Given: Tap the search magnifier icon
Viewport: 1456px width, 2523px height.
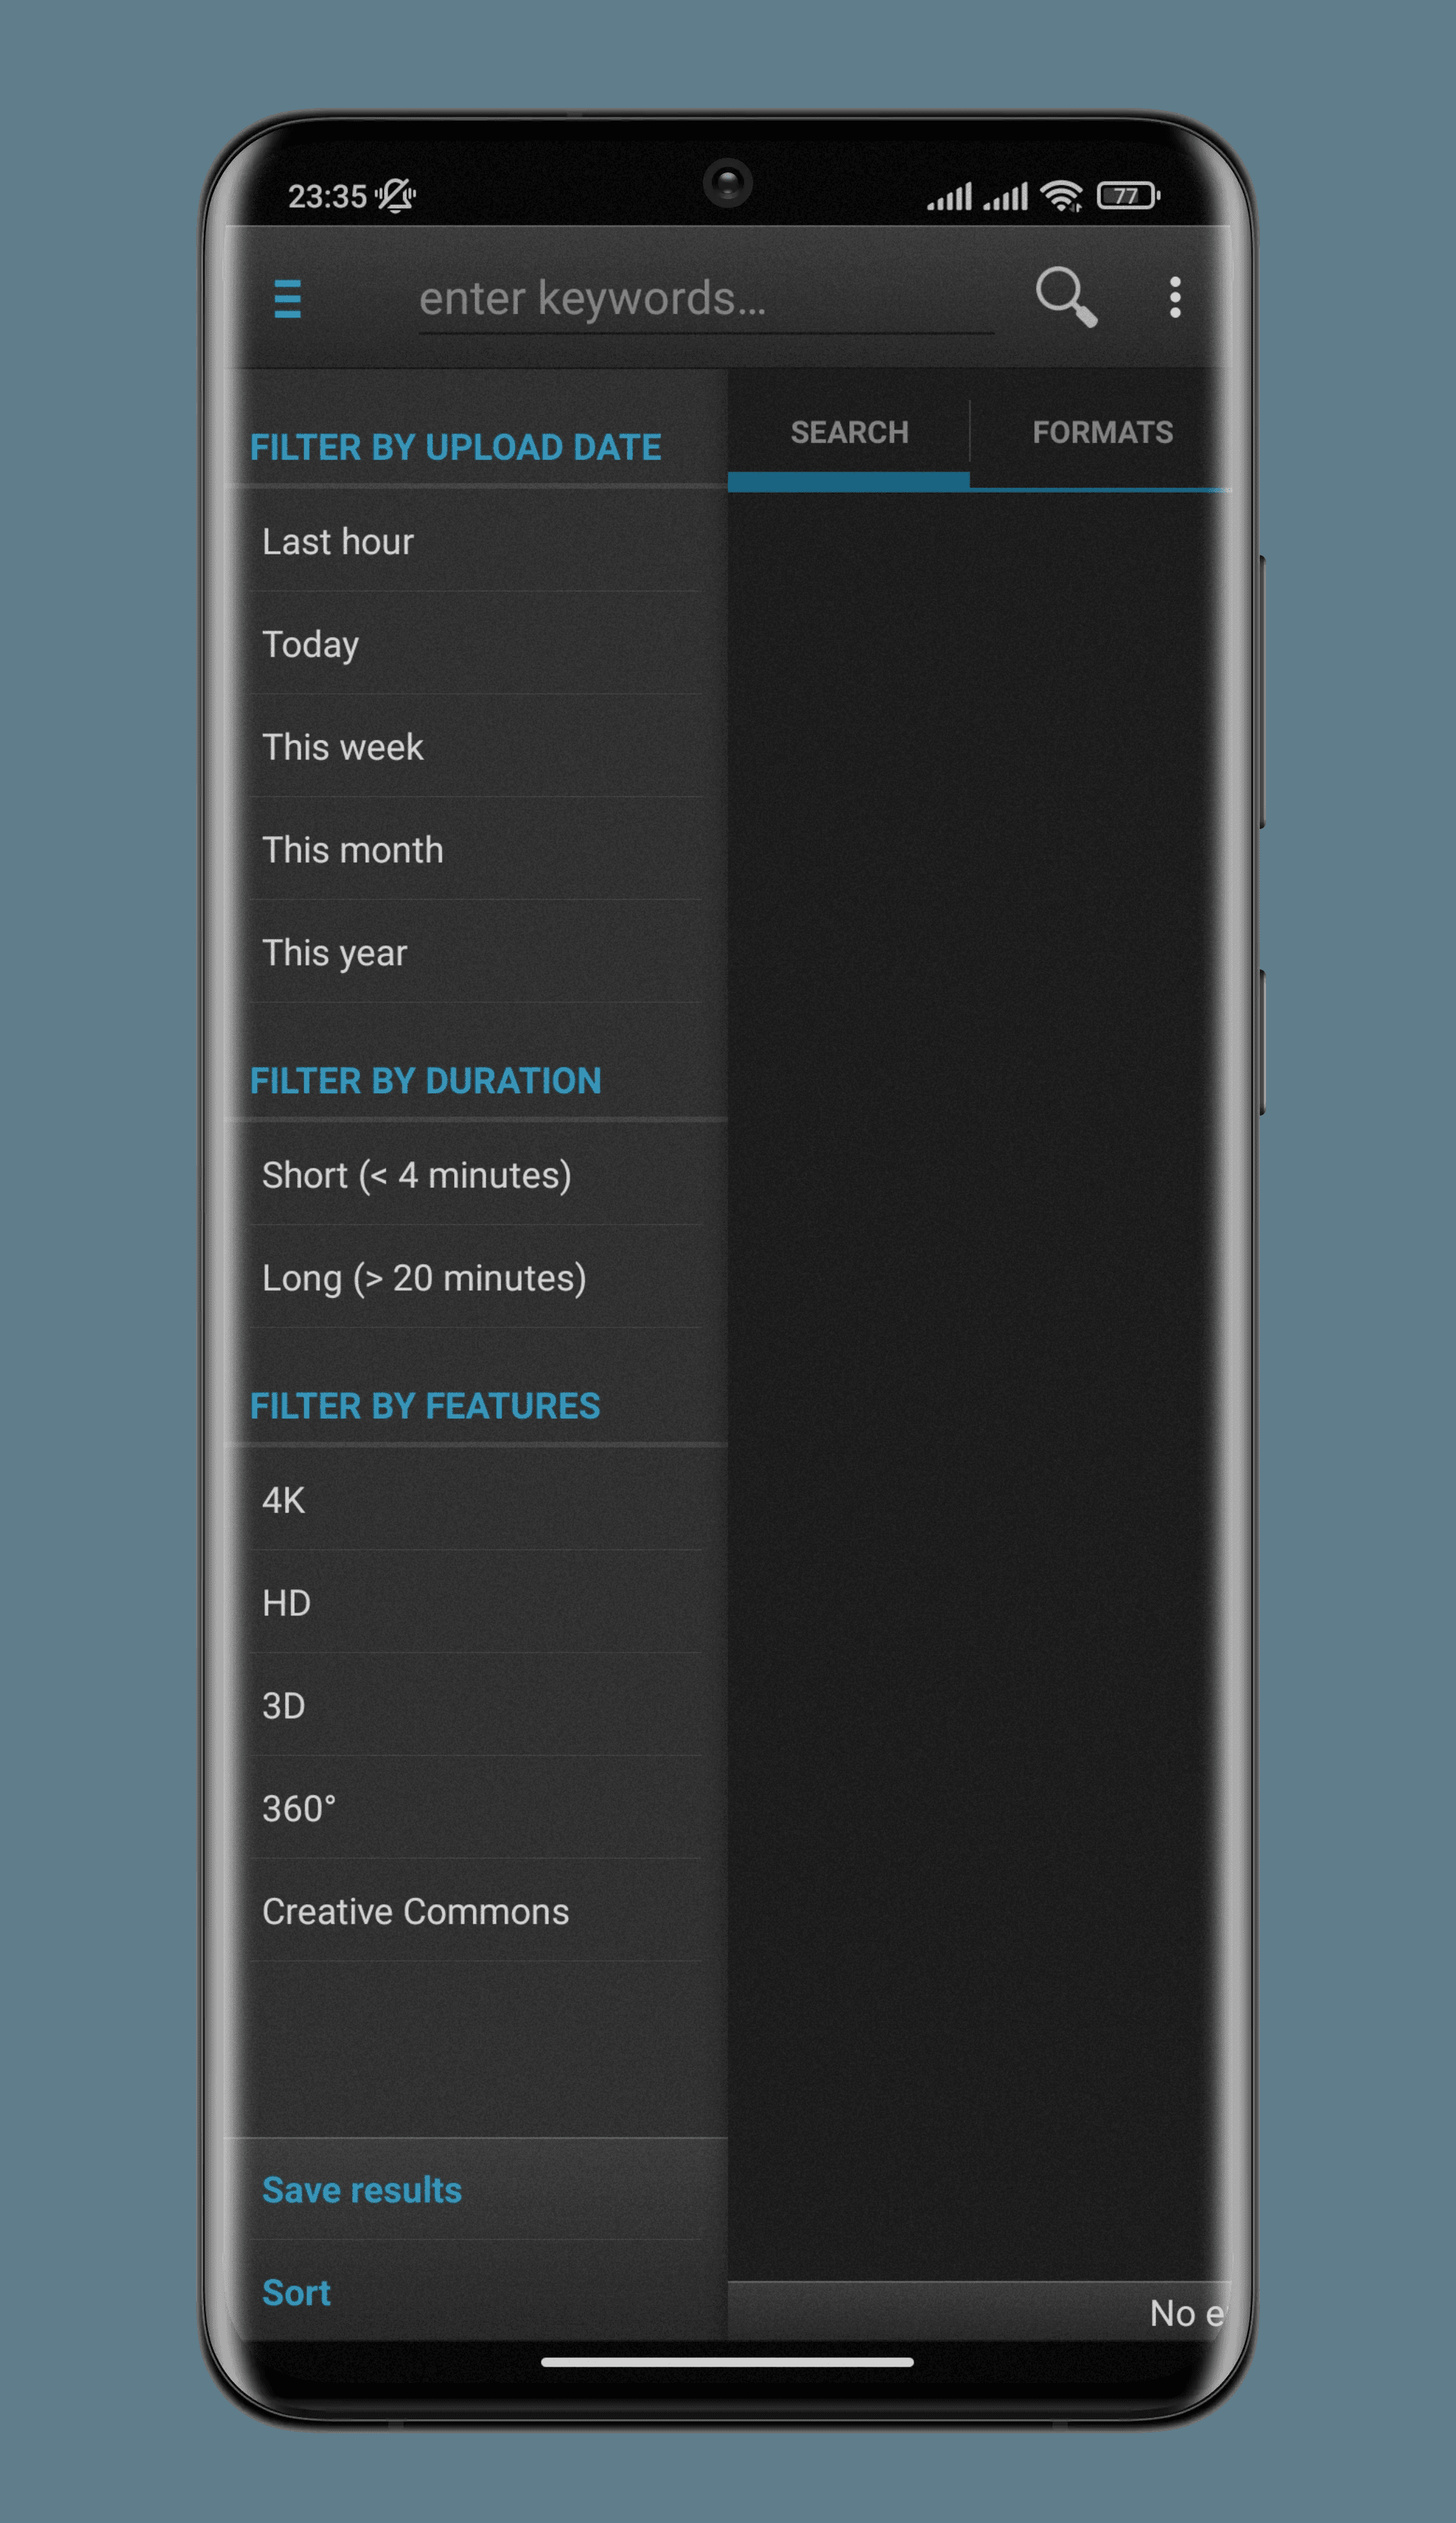Looking at the screenshot, I should coord(1068,296).
